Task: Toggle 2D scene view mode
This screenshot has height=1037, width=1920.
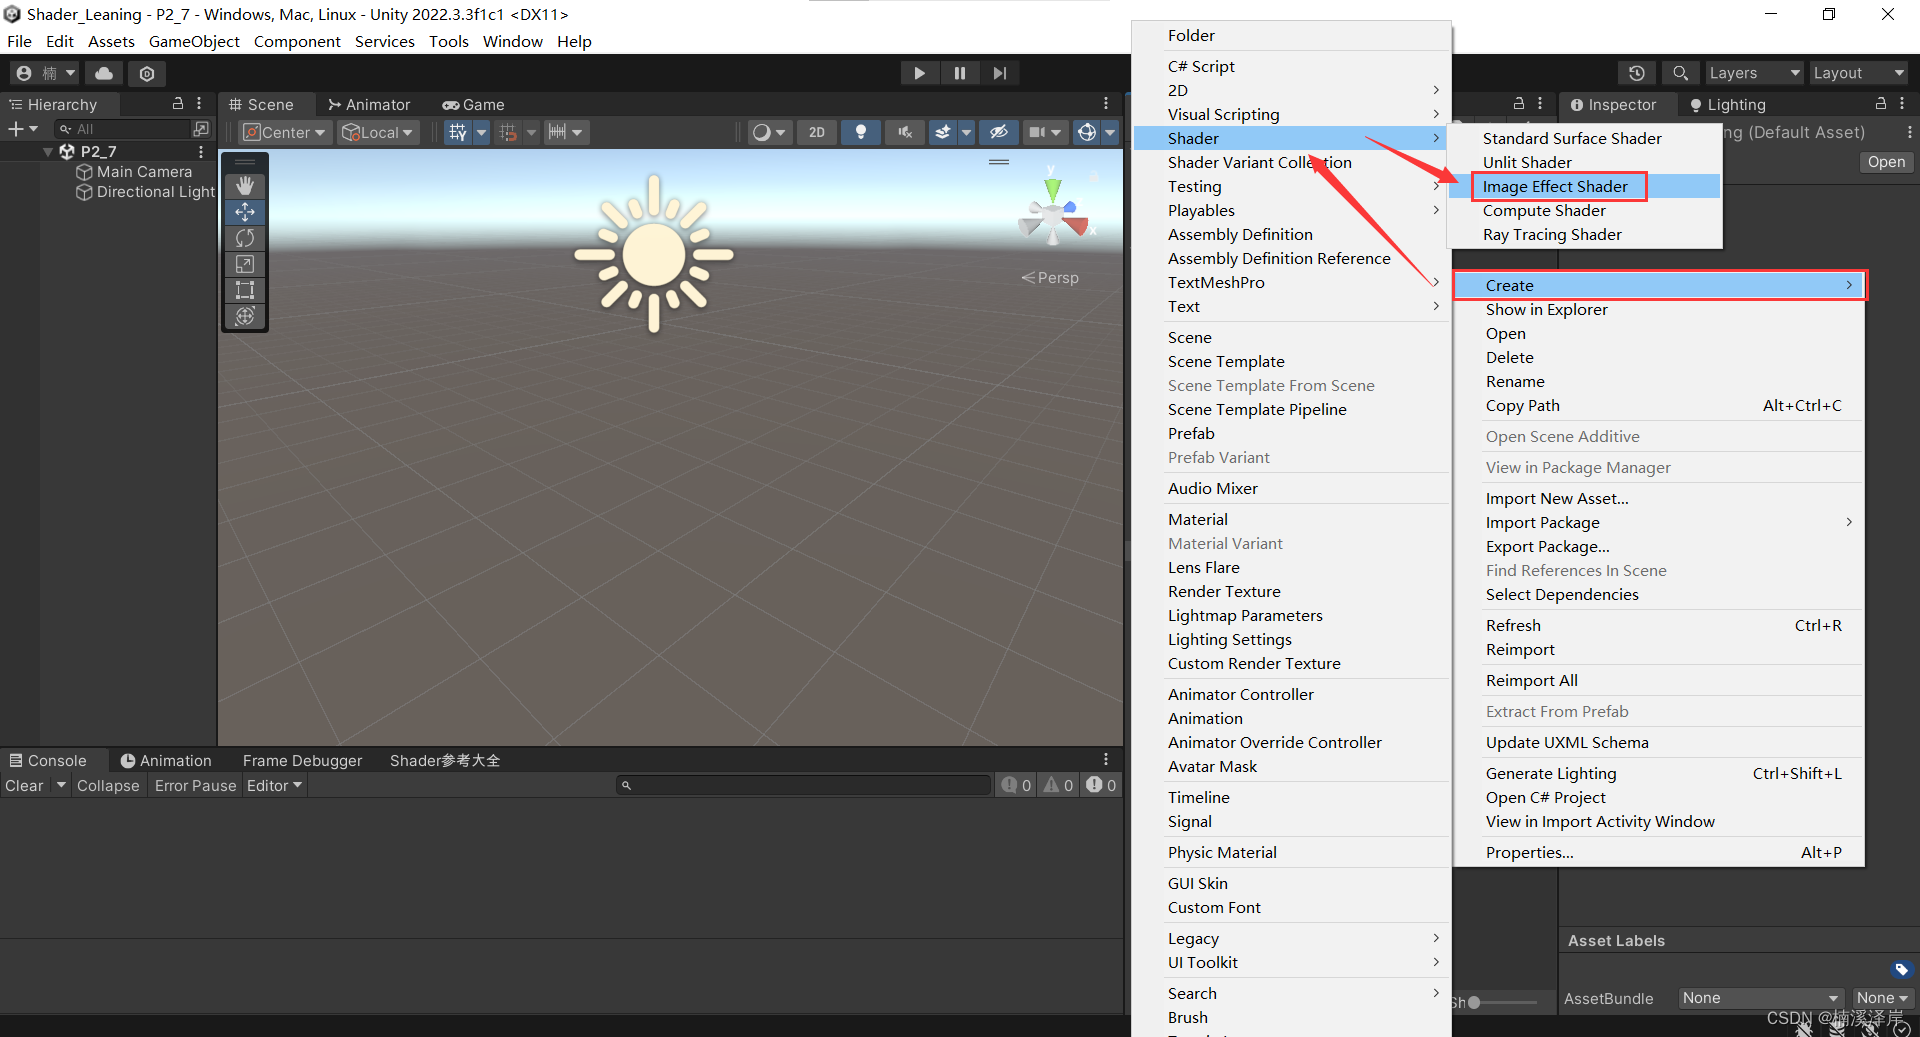Action: click(x=817, y=132)
